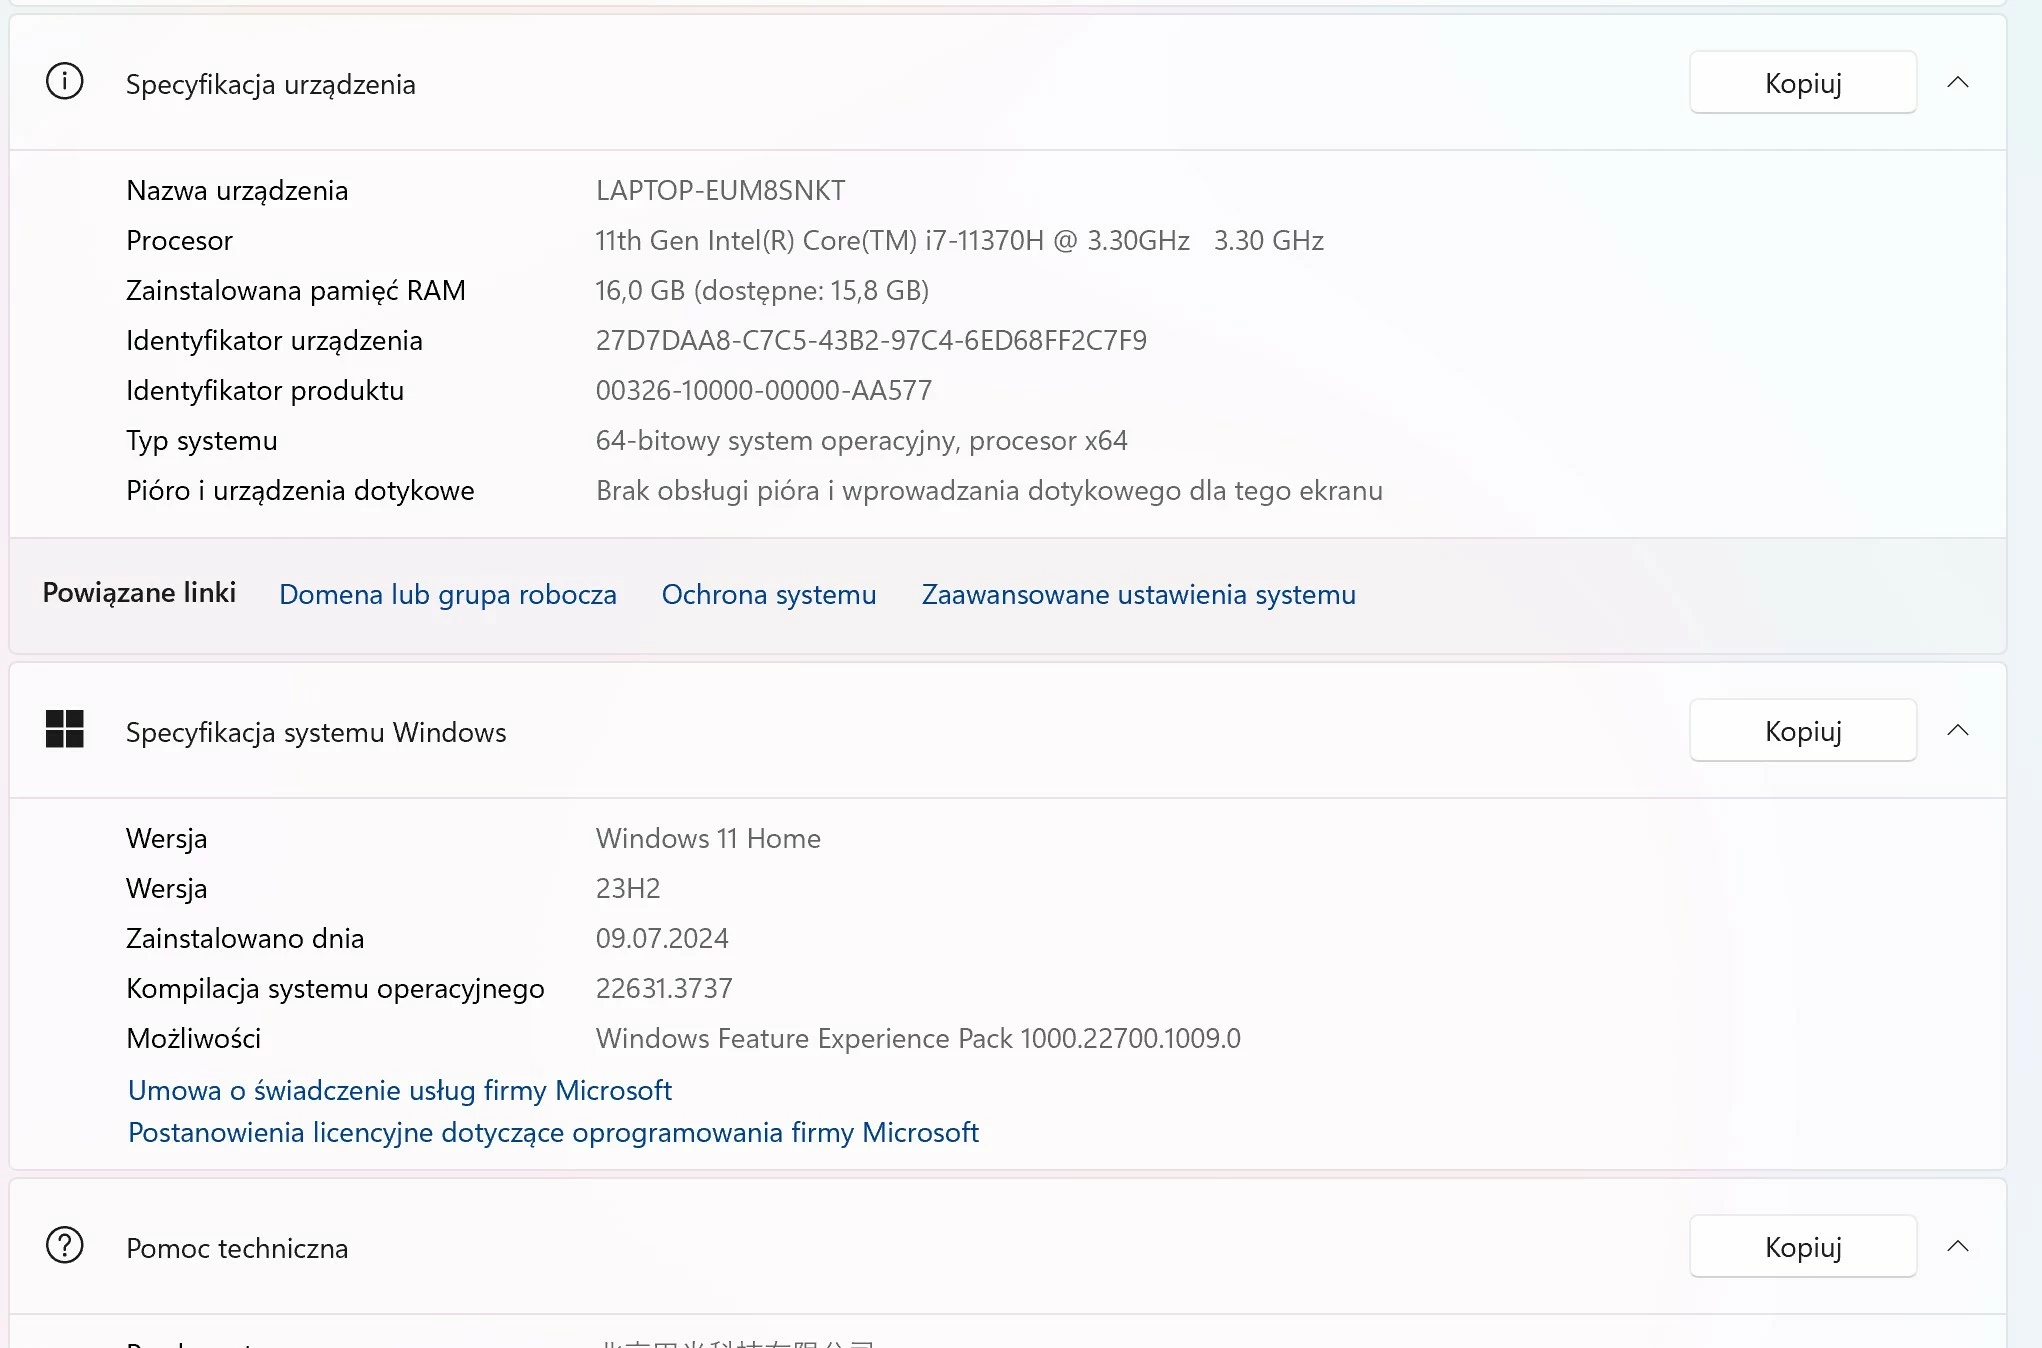Click the Kompilacja systemu operacyjnego label
The image size is (2042, 1348).
tap(335, 988)
